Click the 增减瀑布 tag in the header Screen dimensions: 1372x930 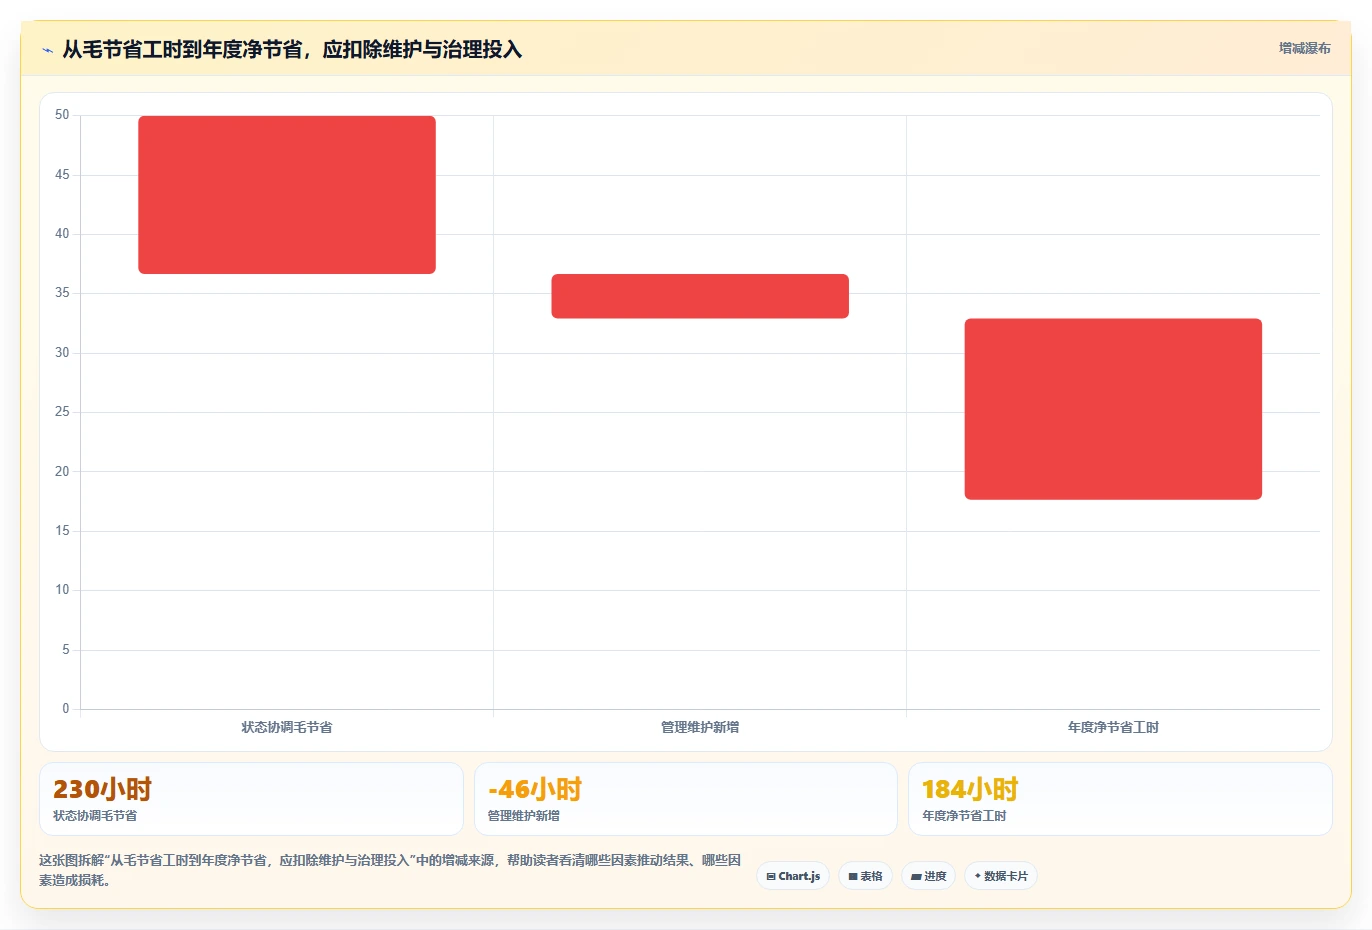(1305, 48)
